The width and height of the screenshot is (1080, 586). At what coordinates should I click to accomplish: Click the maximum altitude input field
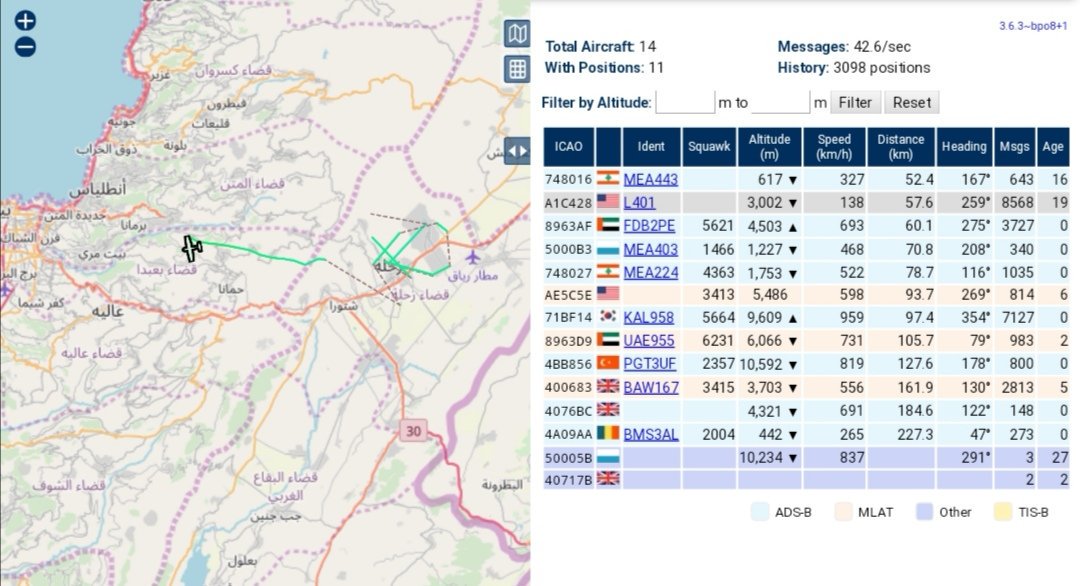pos(780,102)
